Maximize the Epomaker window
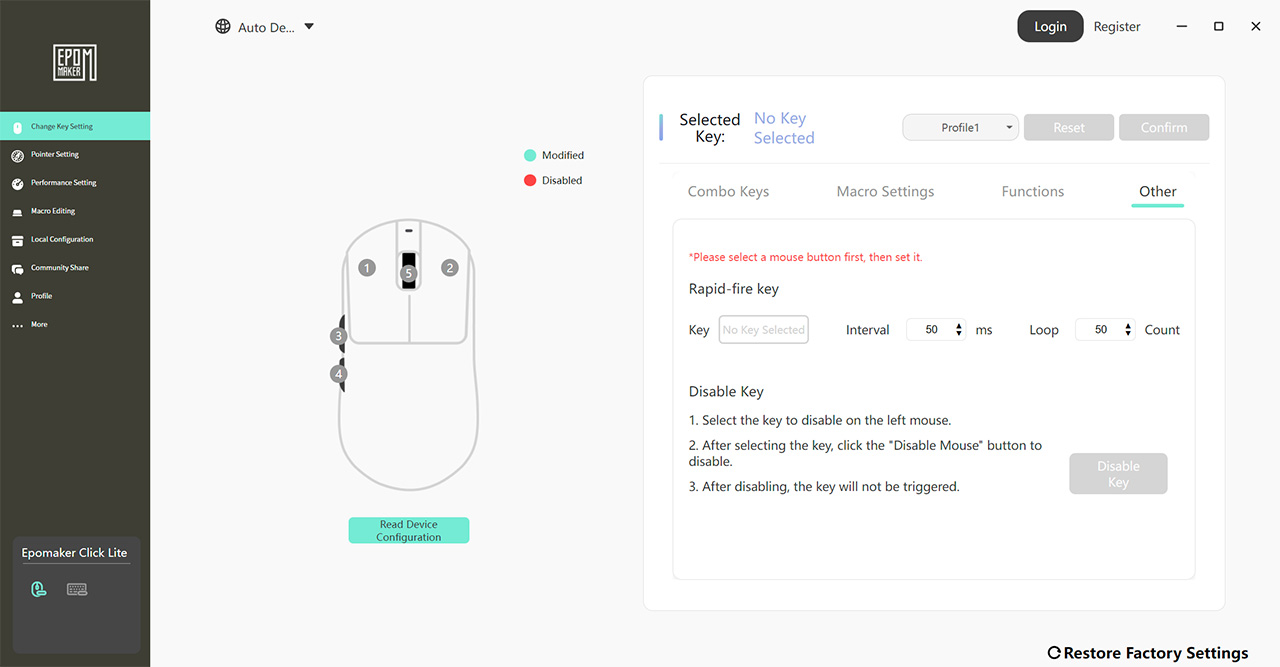The image size is (1280, 667). pyautogui.click(x=1218, y=27)
